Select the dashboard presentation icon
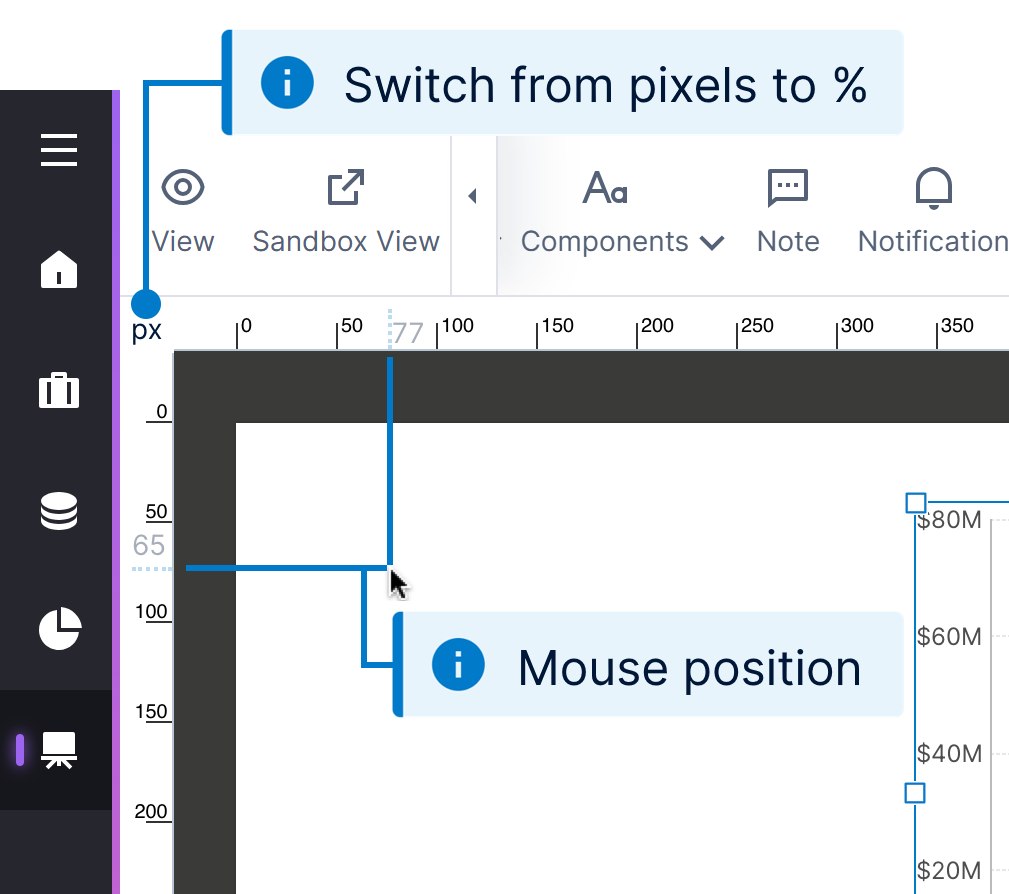 tap(59, 749)
